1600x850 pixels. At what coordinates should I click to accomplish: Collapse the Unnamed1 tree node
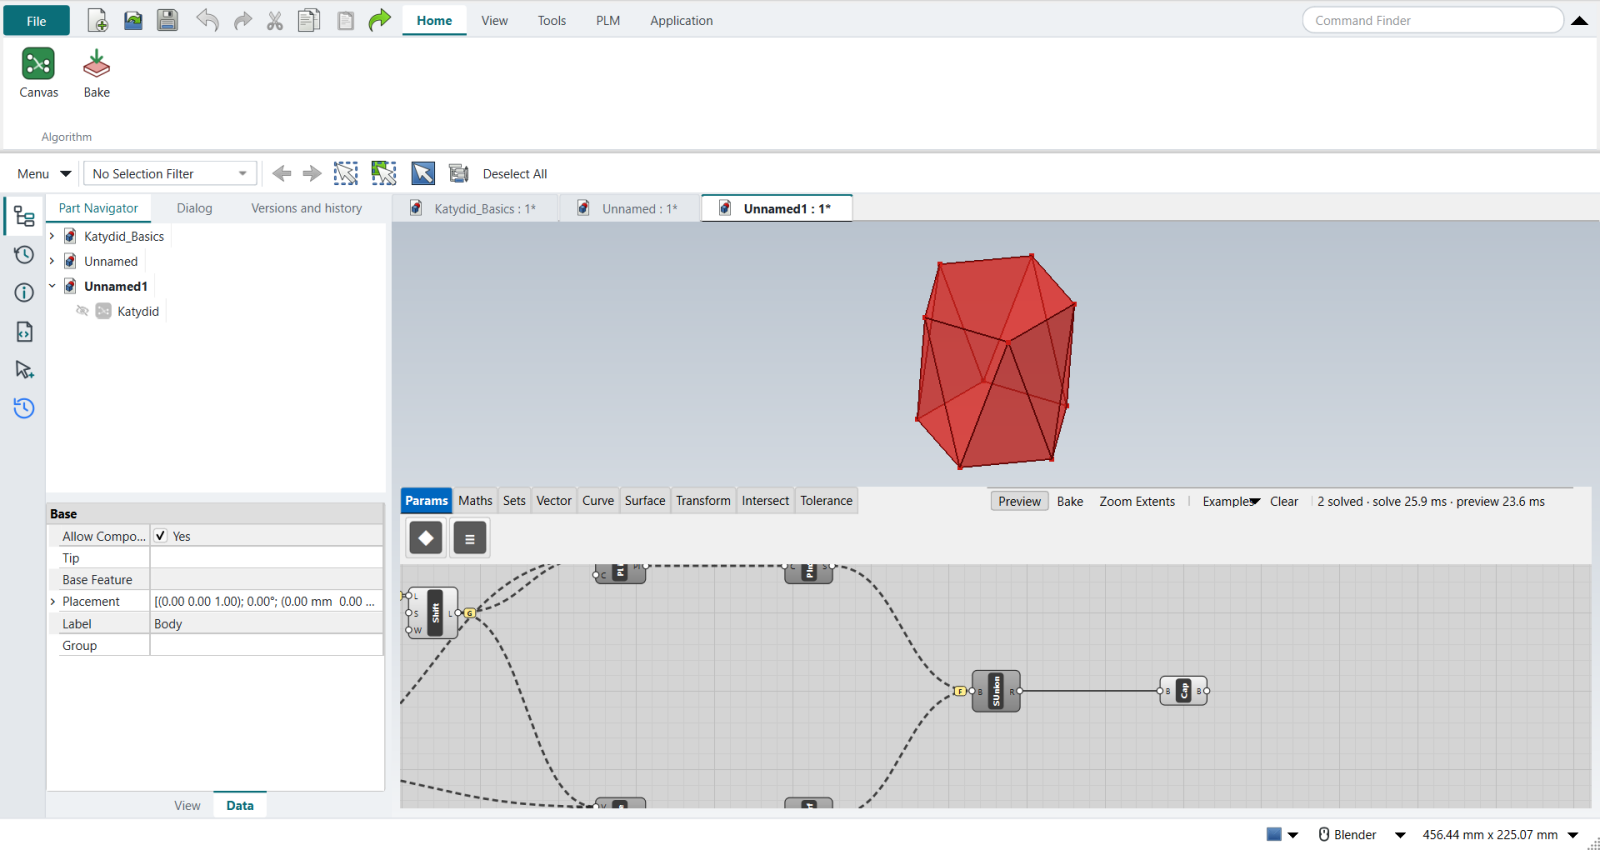52,286
